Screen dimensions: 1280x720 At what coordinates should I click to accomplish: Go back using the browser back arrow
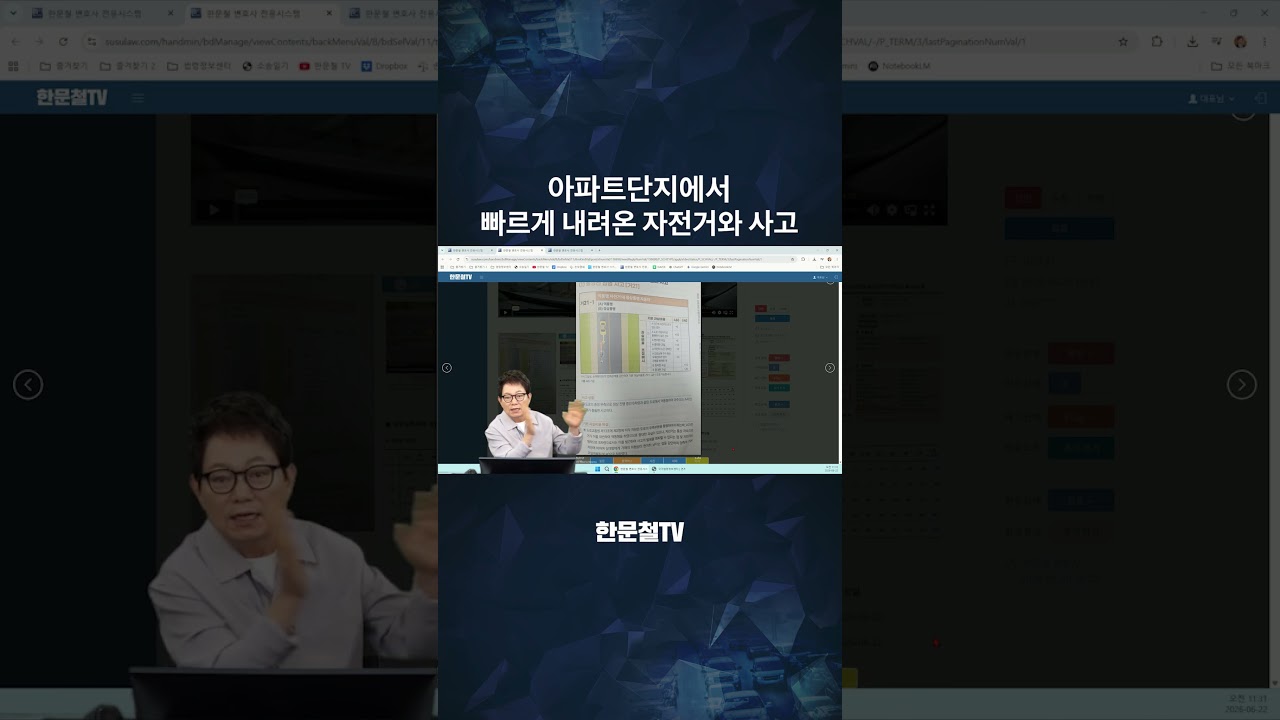[x=14, y=41]
